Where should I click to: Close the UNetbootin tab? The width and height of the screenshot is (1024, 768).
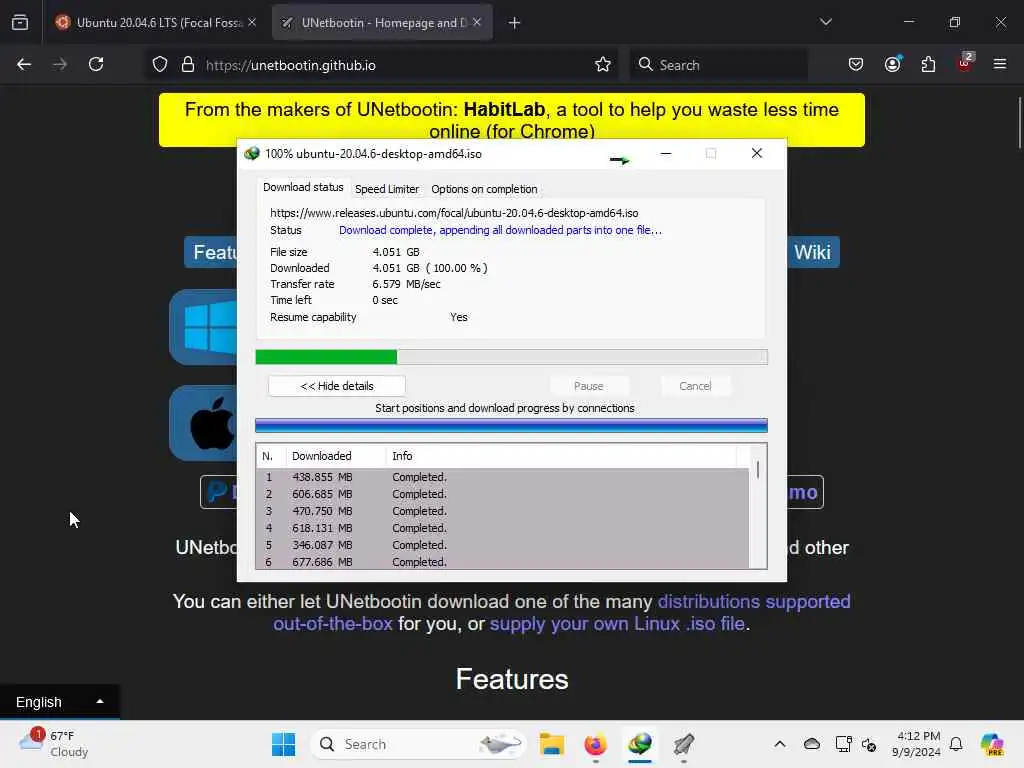(x=477, y=22)
